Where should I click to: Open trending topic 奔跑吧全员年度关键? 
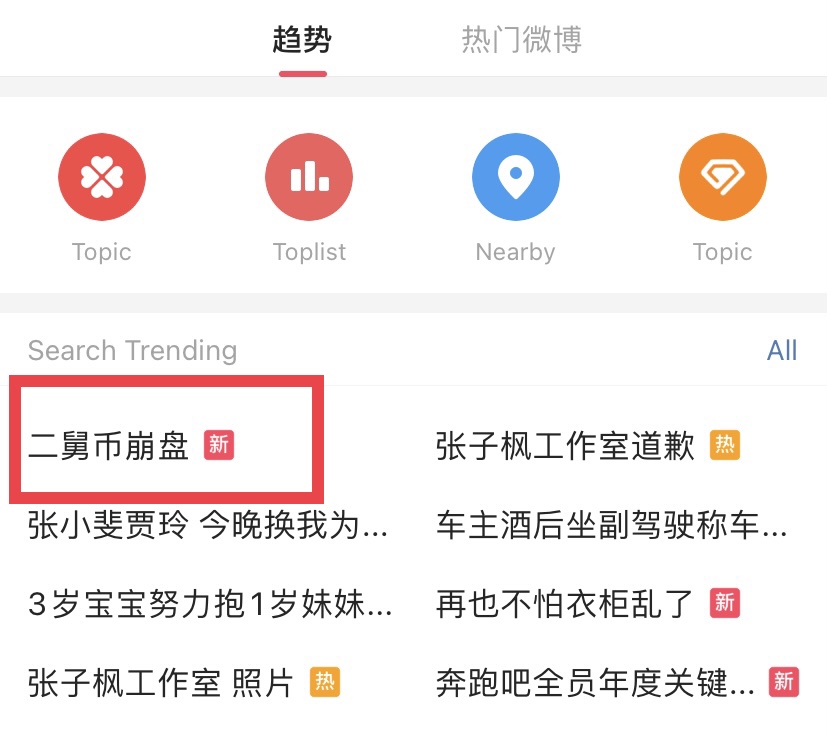(x=595, y=683)
